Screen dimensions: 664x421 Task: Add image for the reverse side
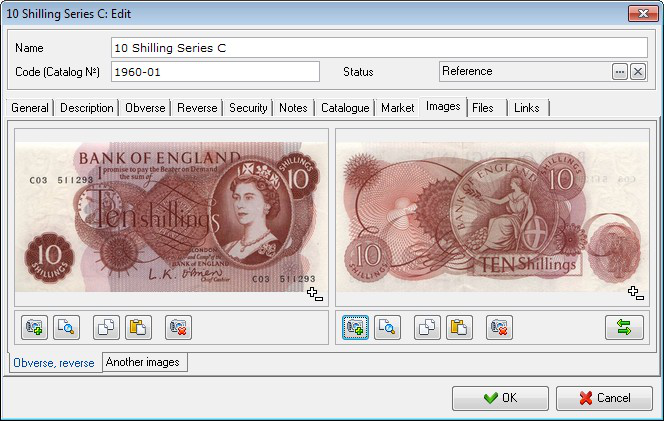355,327
